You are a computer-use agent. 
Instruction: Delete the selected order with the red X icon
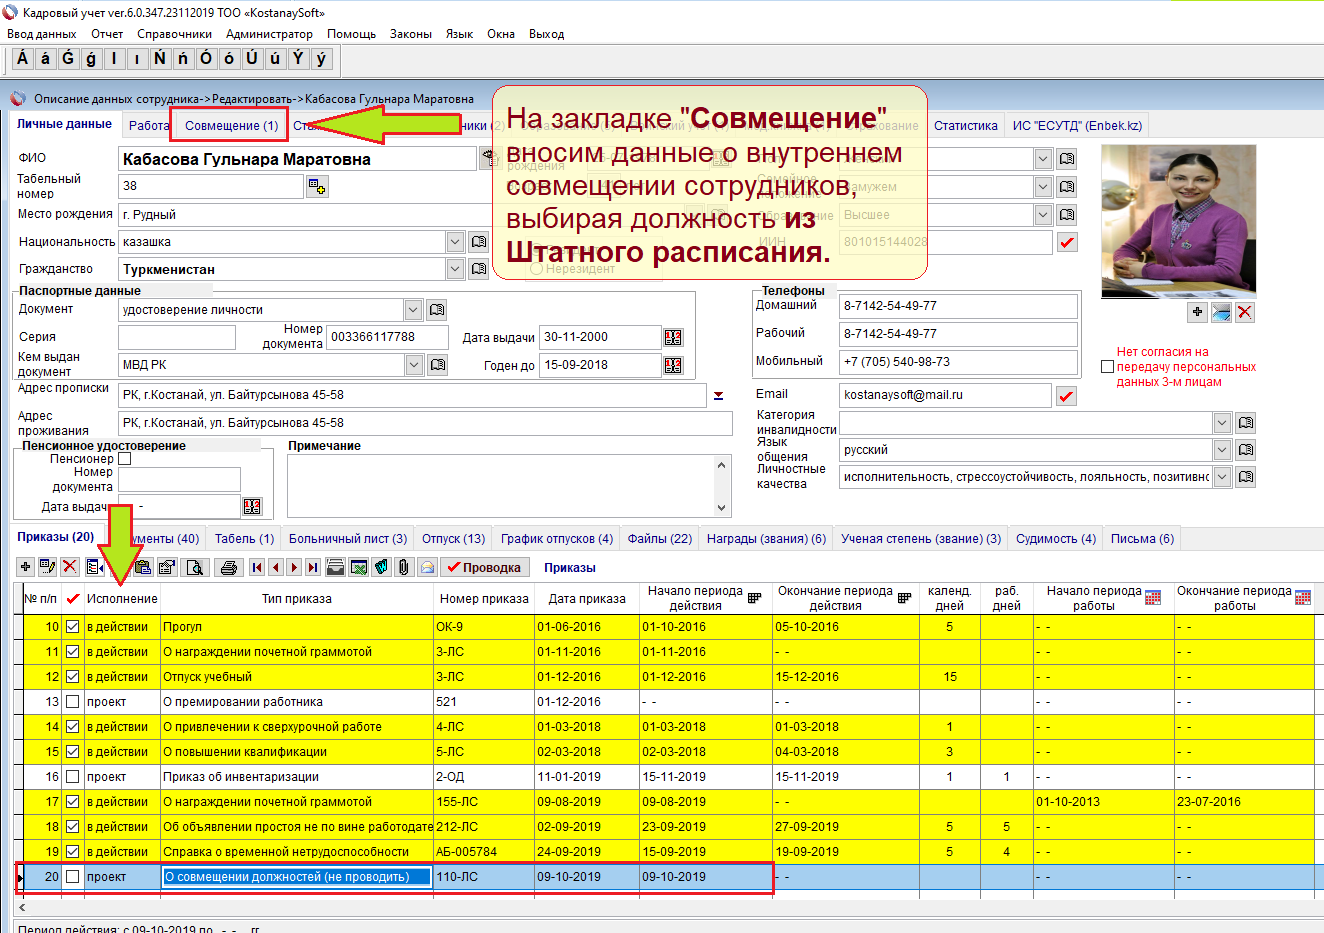[x=70, y=567]
